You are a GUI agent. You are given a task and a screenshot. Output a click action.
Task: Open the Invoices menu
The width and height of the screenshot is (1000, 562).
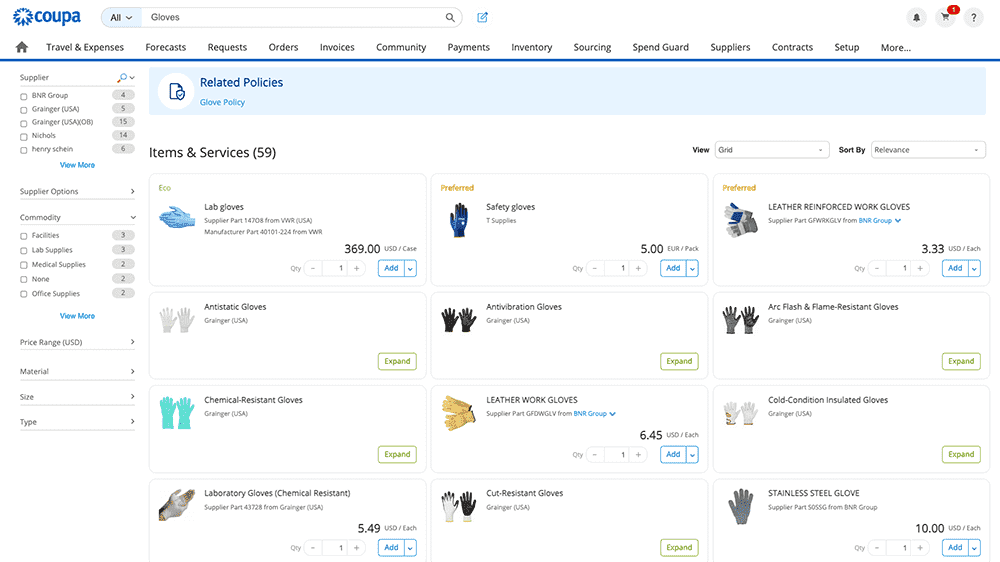tap(337, 47)
